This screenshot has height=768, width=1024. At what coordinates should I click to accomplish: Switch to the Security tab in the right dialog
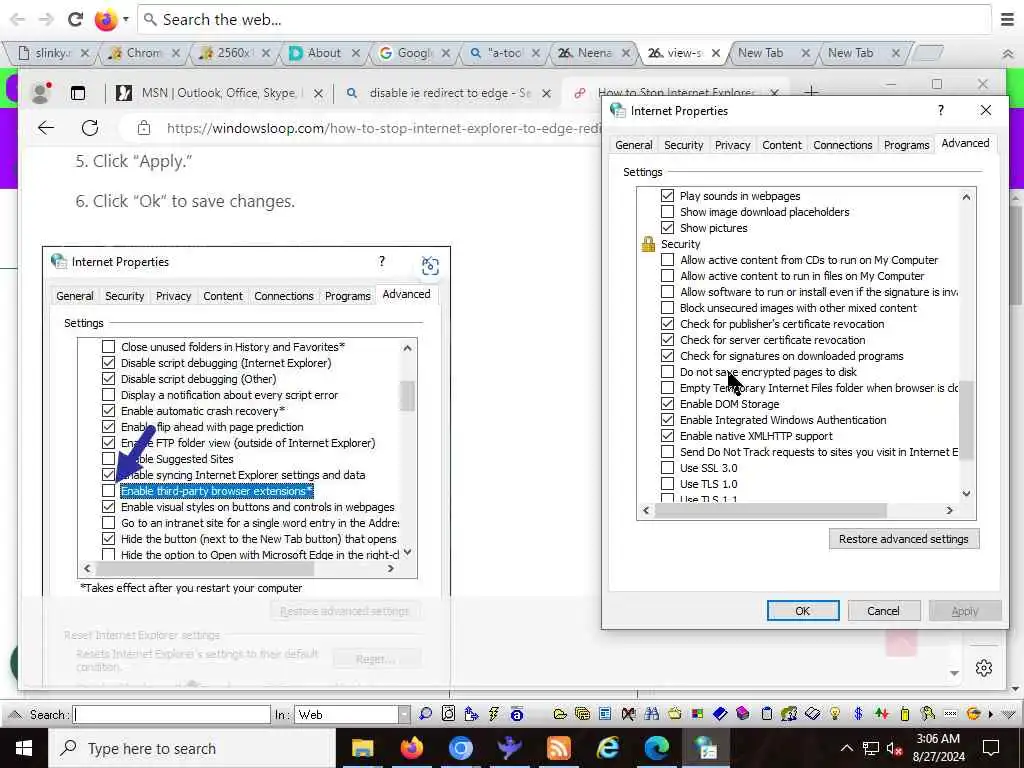coord(683,145)
